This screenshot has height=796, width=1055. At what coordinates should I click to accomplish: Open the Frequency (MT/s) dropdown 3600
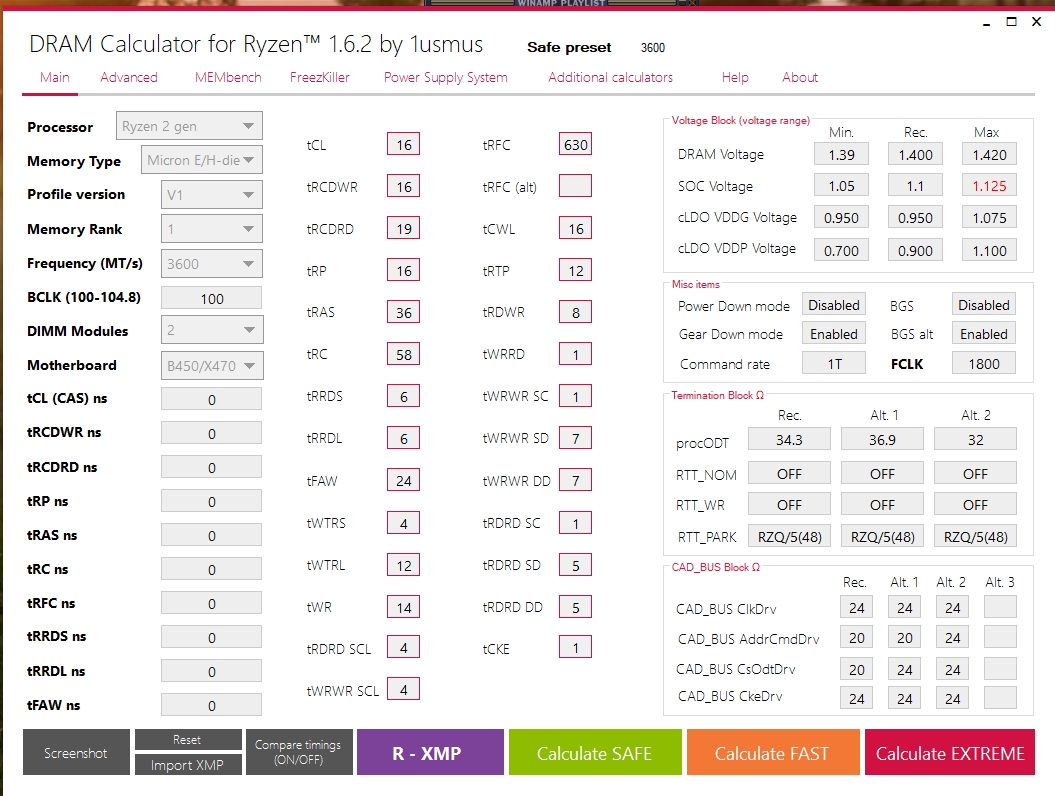[211, 264]
